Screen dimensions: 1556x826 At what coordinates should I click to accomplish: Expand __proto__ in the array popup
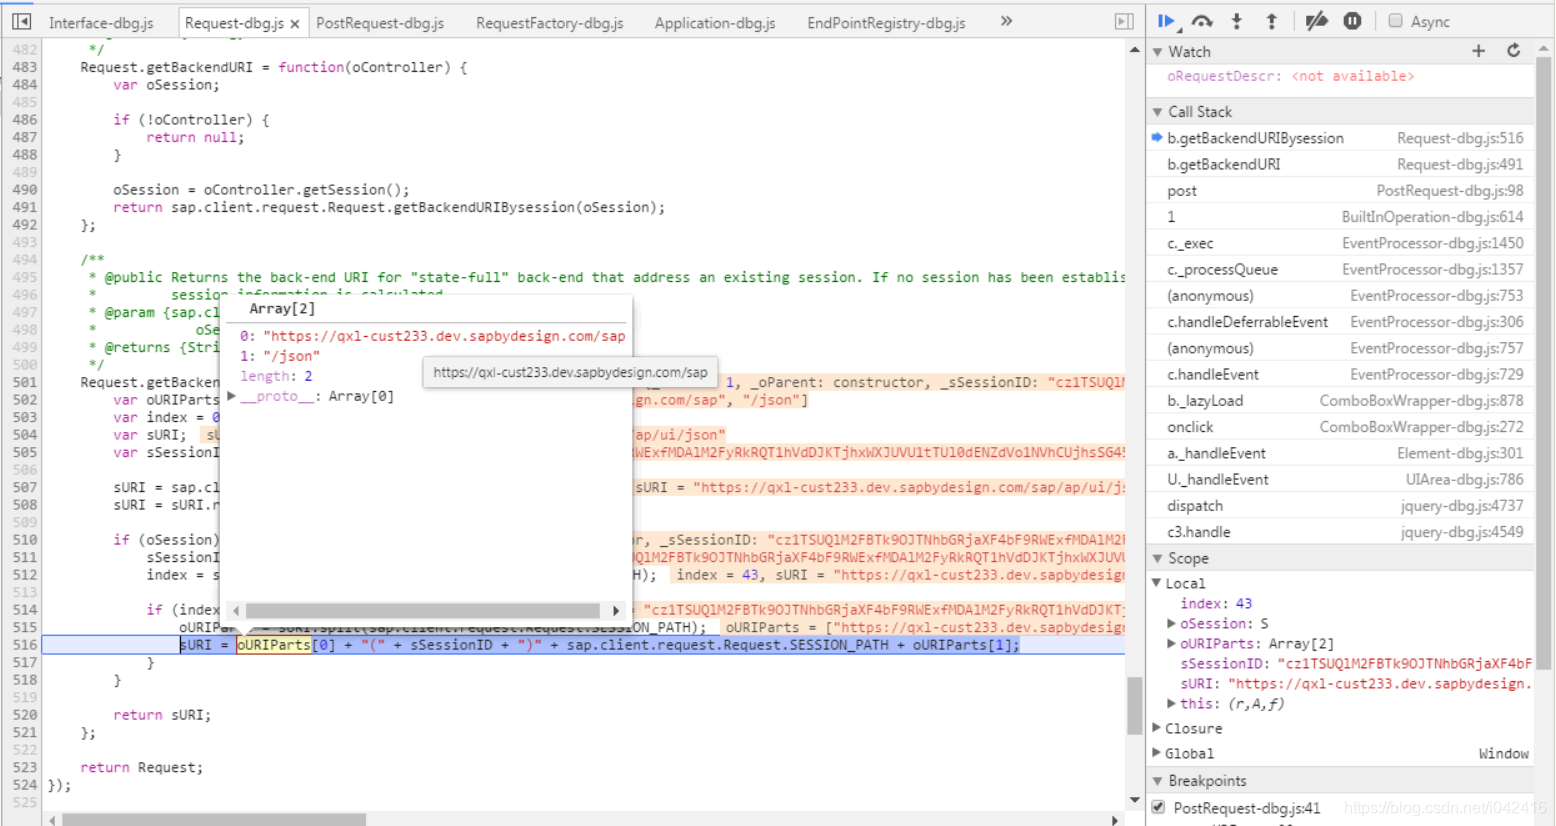[232, 396]
